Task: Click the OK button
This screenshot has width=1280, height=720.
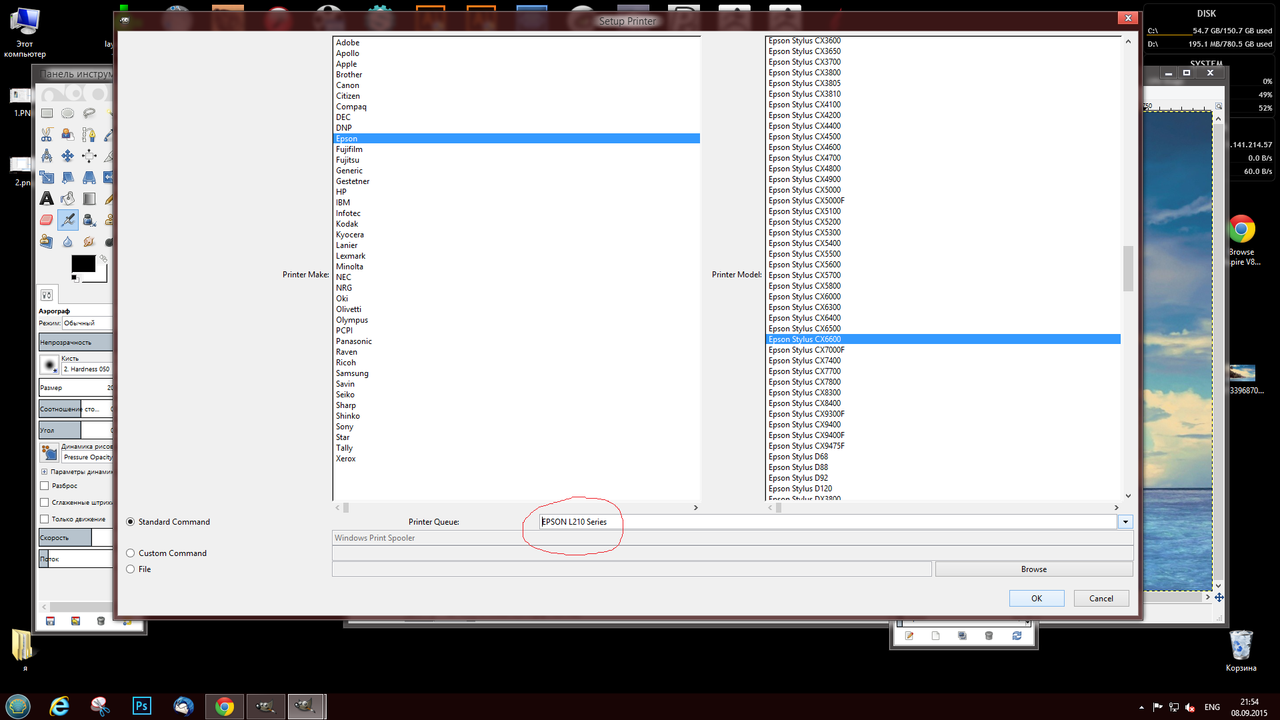Action: [1036, 598]
